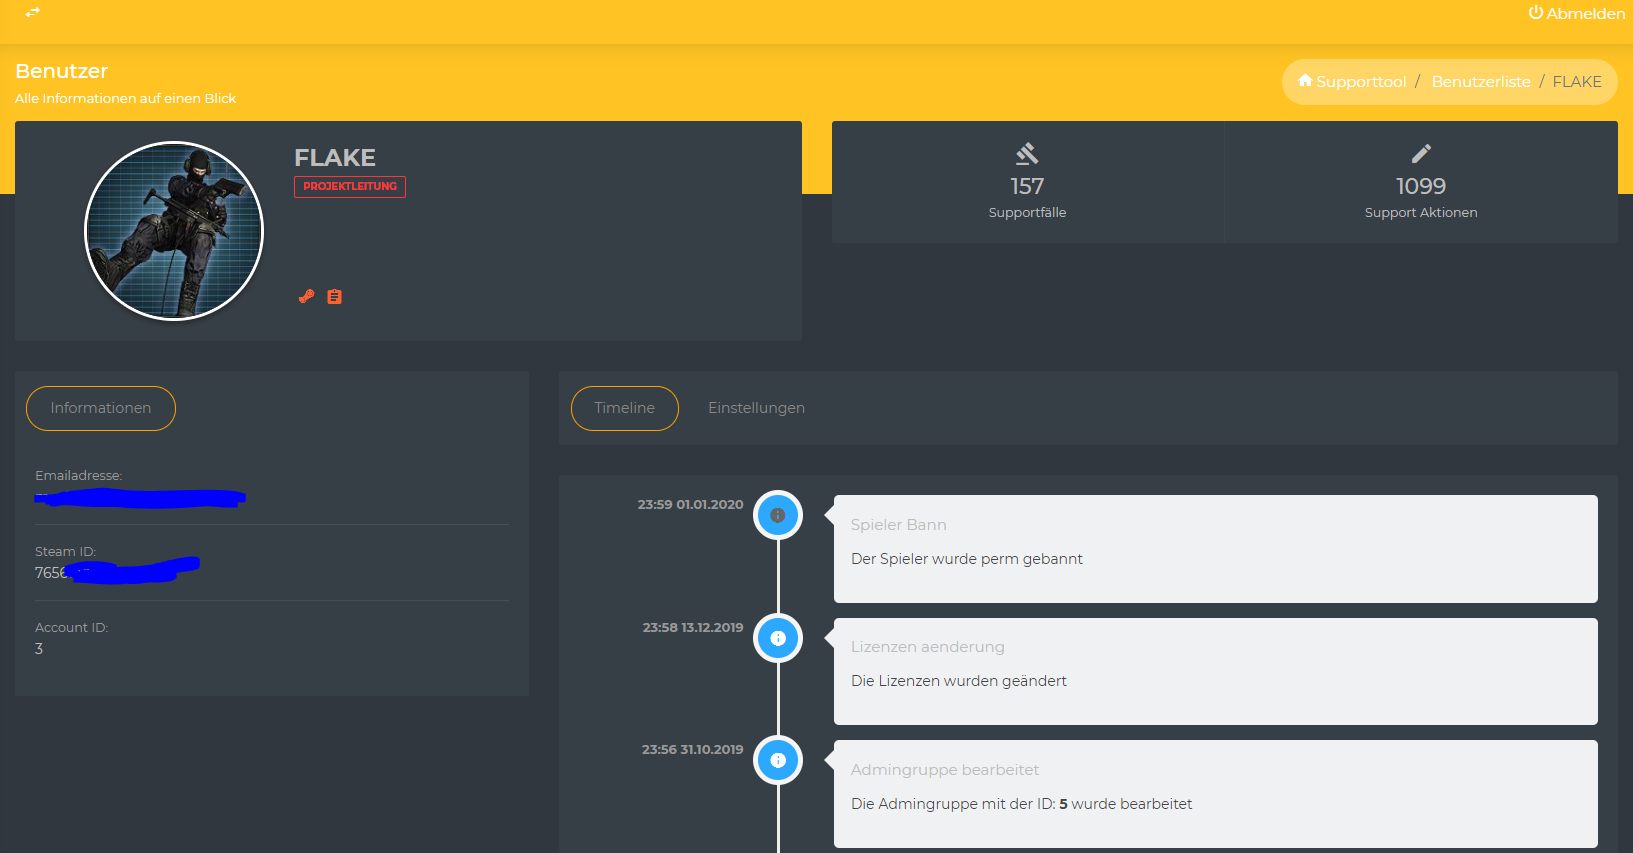Toggle sidebar with the swap arrows icon
Image resolution: width=1633 pixels, height=853 pixels.
(33, 12)
